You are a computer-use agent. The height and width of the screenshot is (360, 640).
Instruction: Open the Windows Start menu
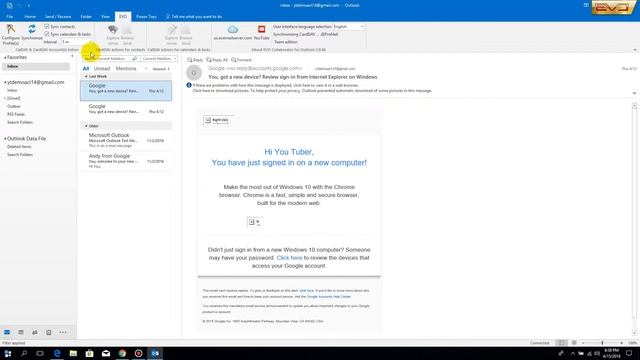tap(8, 353)
